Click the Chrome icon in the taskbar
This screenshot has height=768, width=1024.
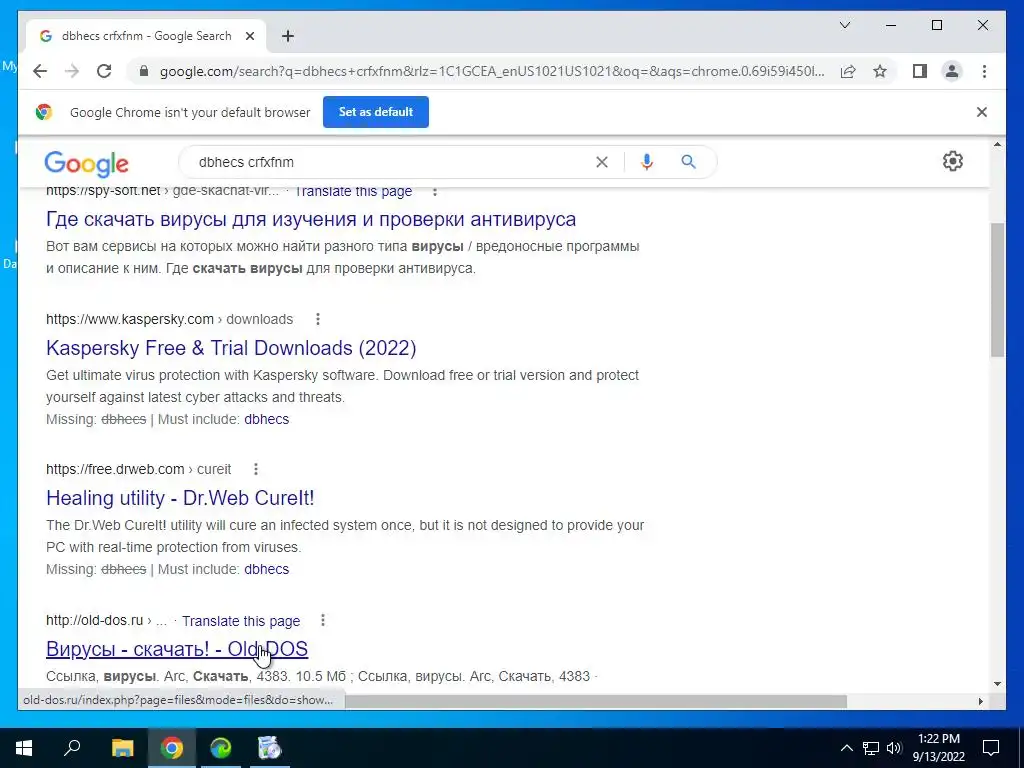(x=172, y=748)
